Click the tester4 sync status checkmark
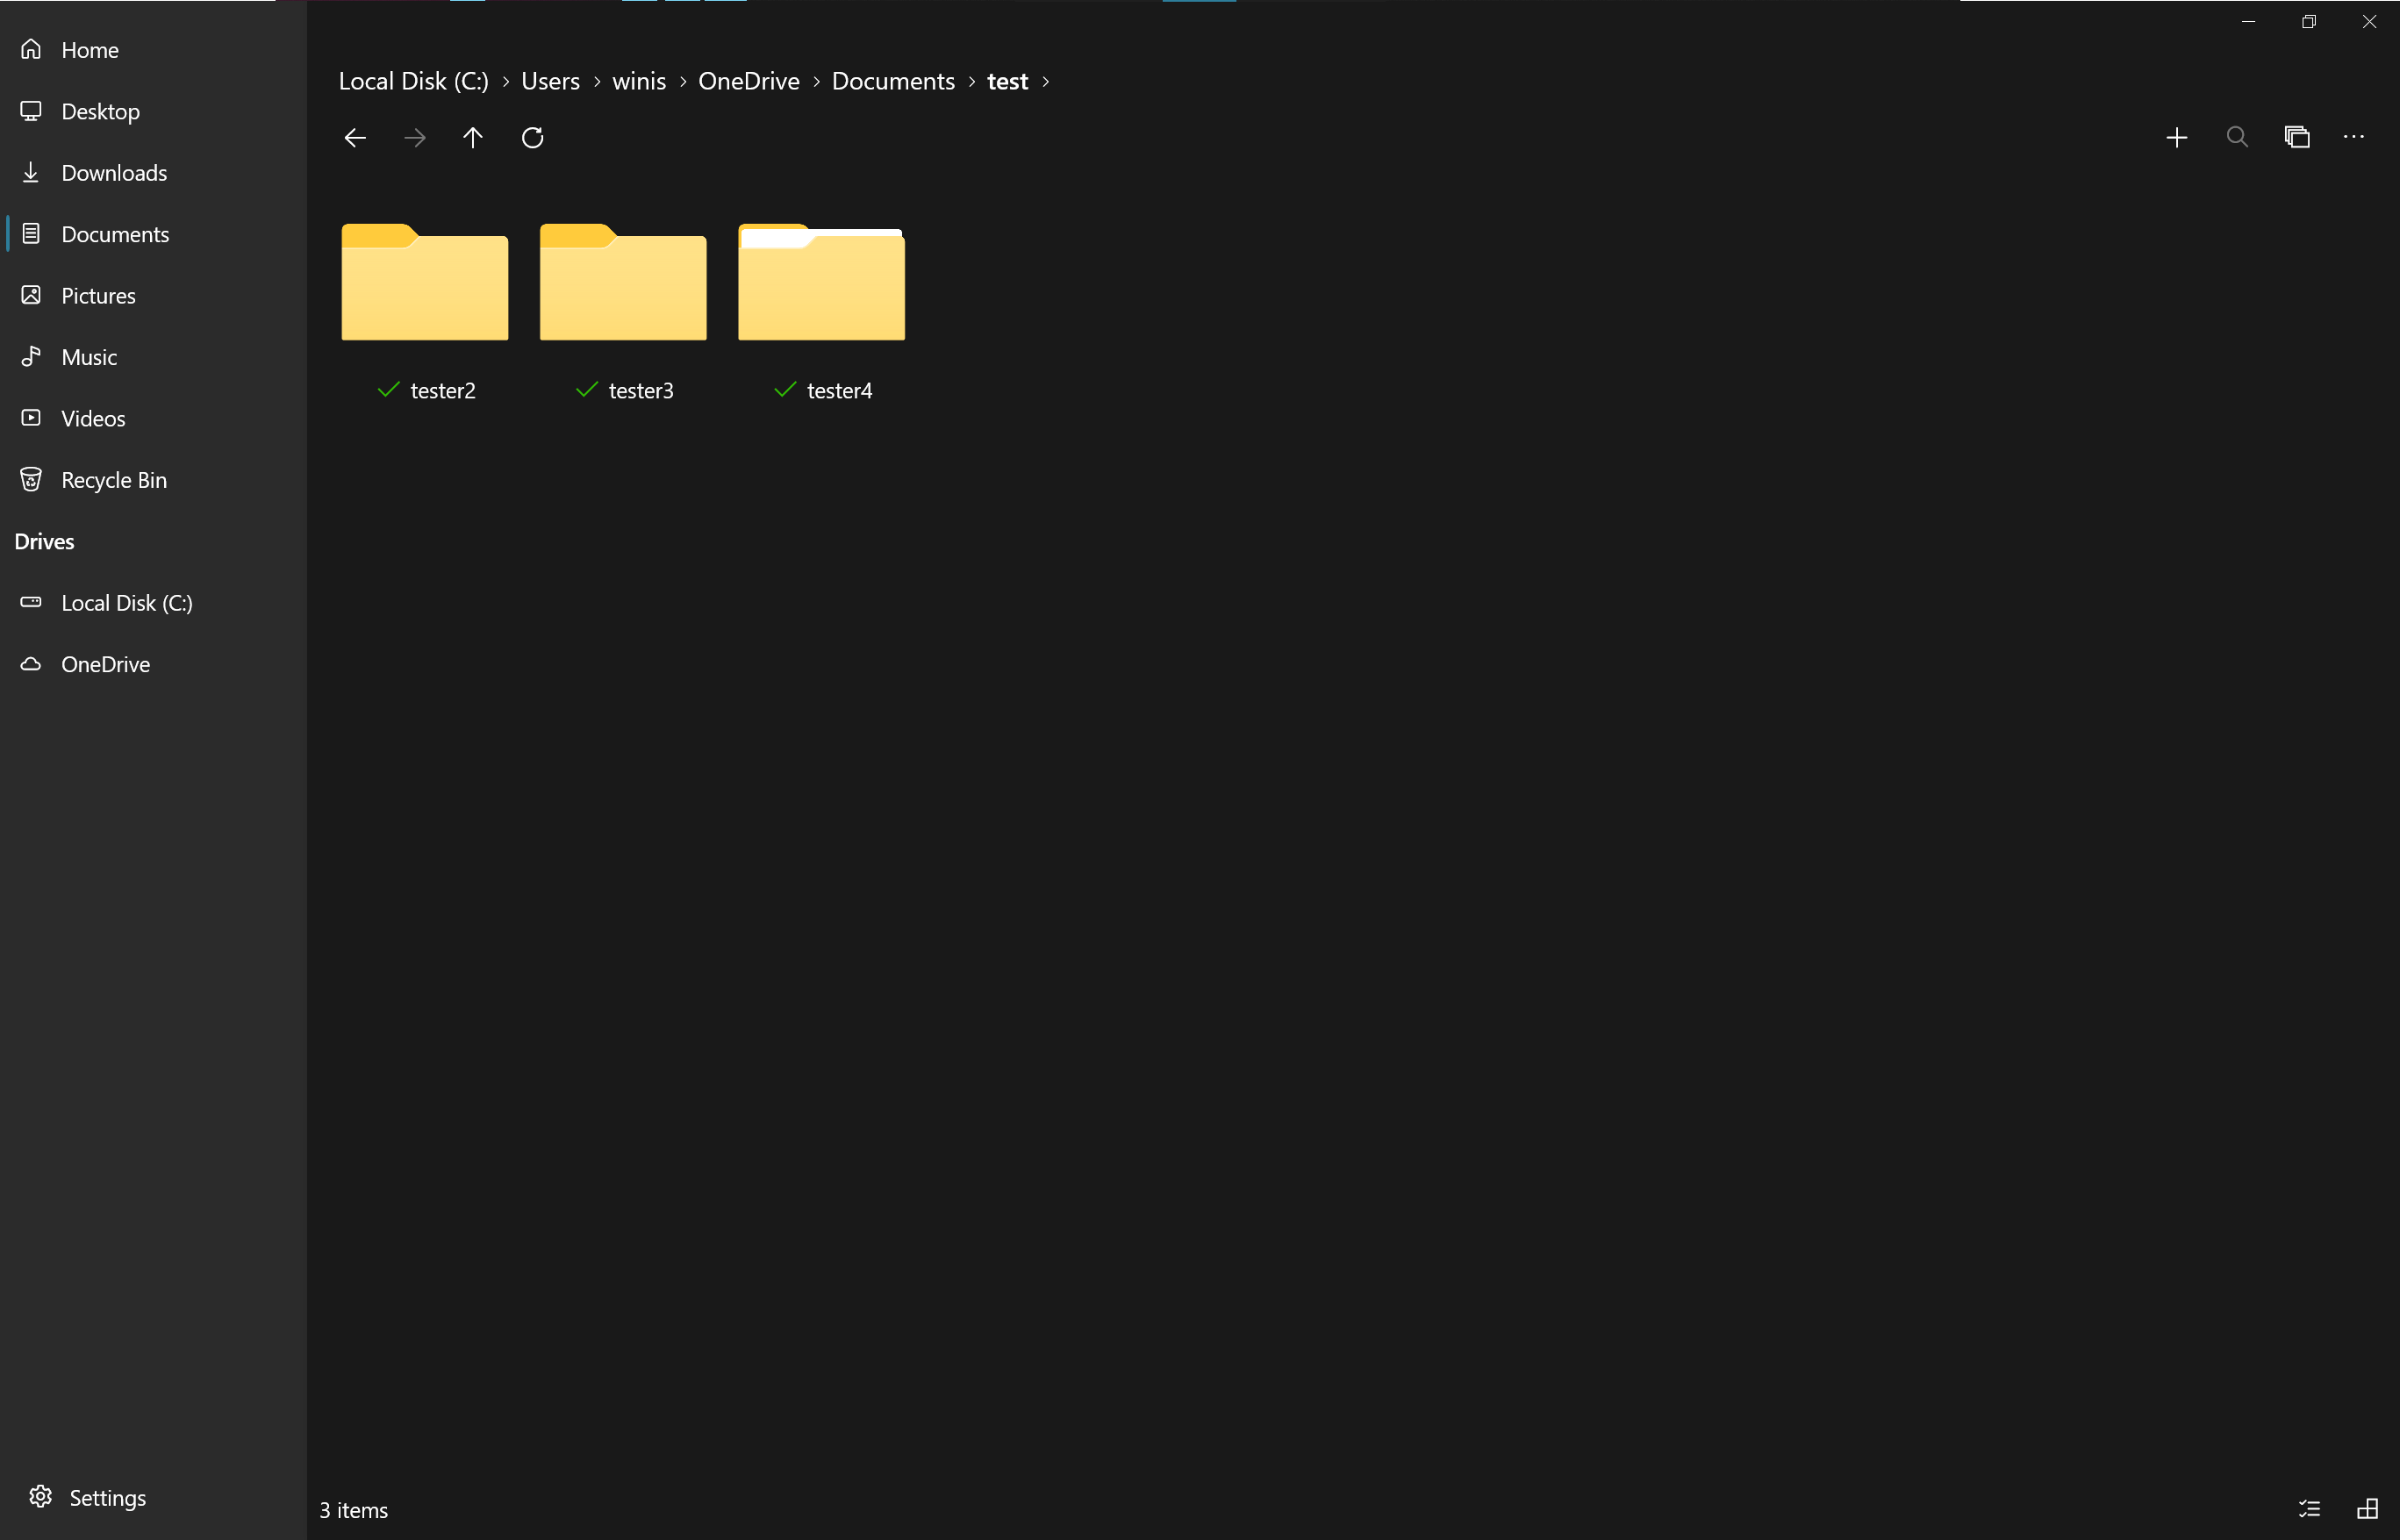This screenshot has height=1540, width=2400. 785,390
